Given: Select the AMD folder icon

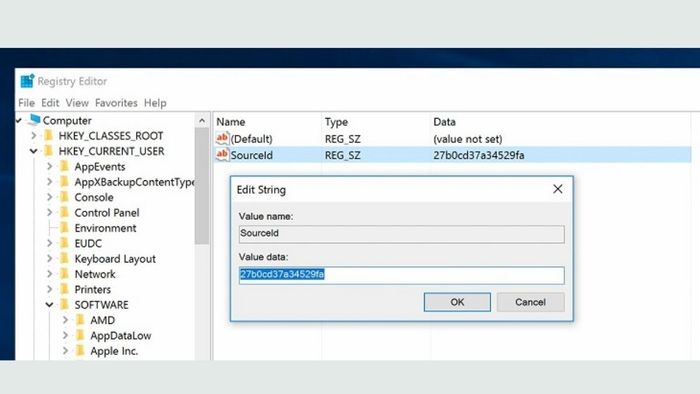Looking at the screenshot, I should pyautogui.click(x=80, y=320).
